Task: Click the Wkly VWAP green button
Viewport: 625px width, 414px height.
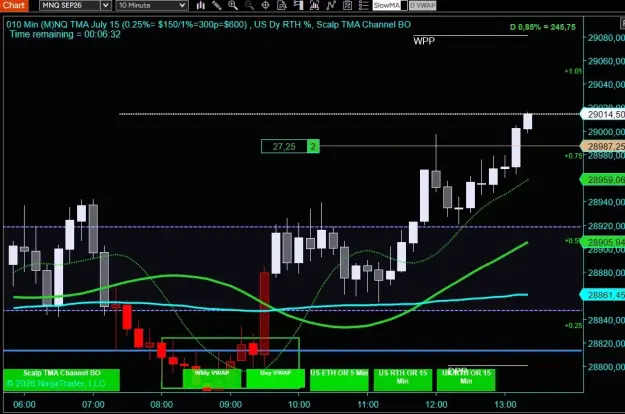Action: tap(212, 379)
